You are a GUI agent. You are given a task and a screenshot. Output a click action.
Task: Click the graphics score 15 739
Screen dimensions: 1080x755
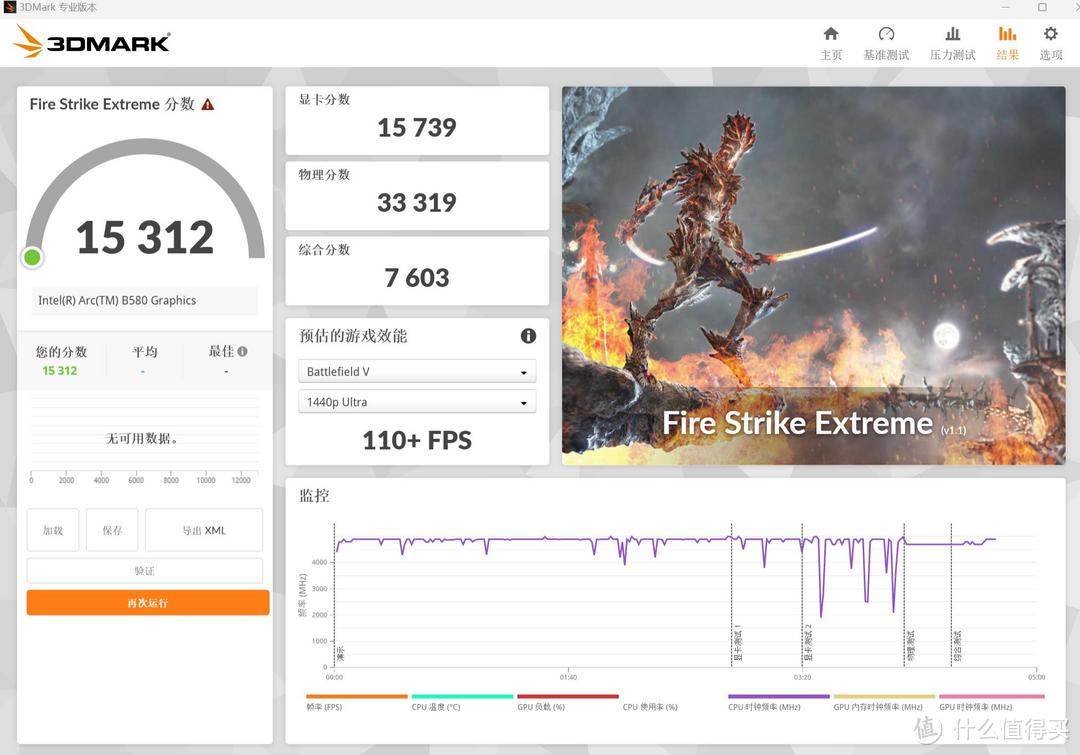(417, 127)
